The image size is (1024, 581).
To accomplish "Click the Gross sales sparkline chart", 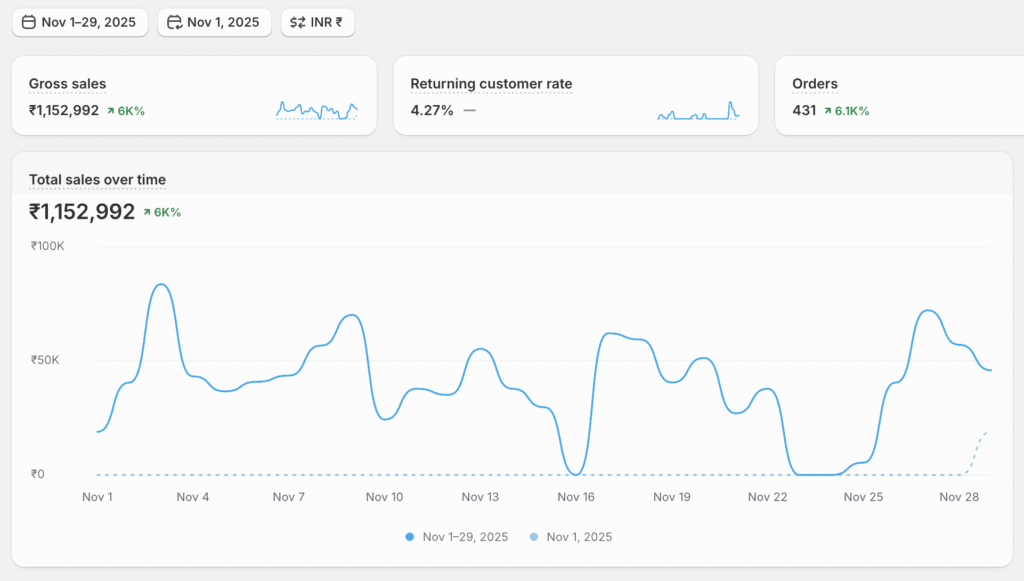I will pos(317,110).
